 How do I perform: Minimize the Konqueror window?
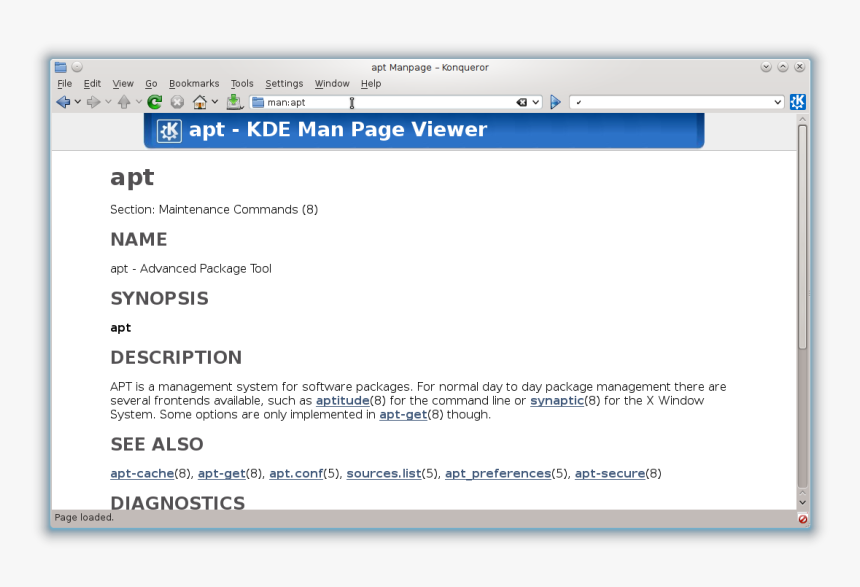(766, 67)
